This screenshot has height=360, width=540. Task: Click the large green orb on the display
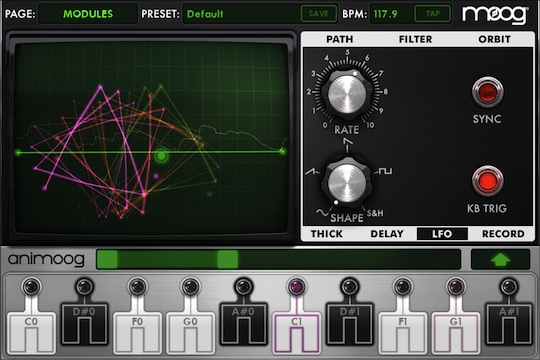point(161,156)
